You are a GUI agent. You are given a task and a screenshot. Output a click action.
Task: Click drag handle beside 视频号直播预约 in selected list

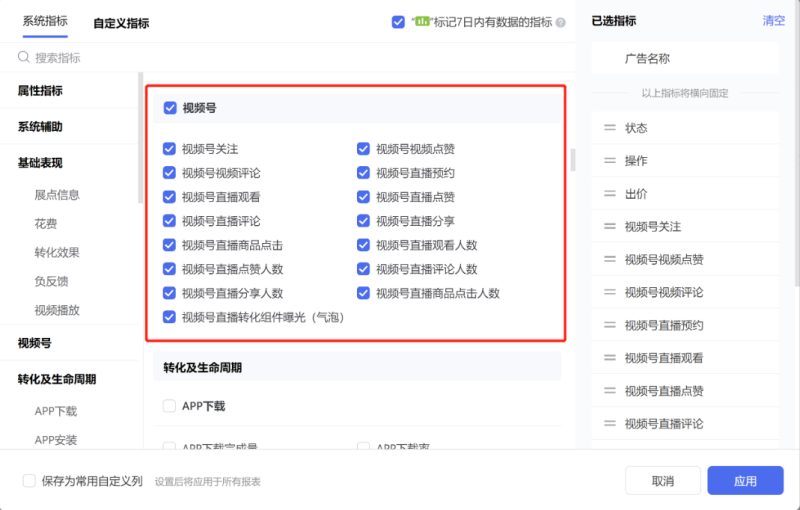[610, 325]
